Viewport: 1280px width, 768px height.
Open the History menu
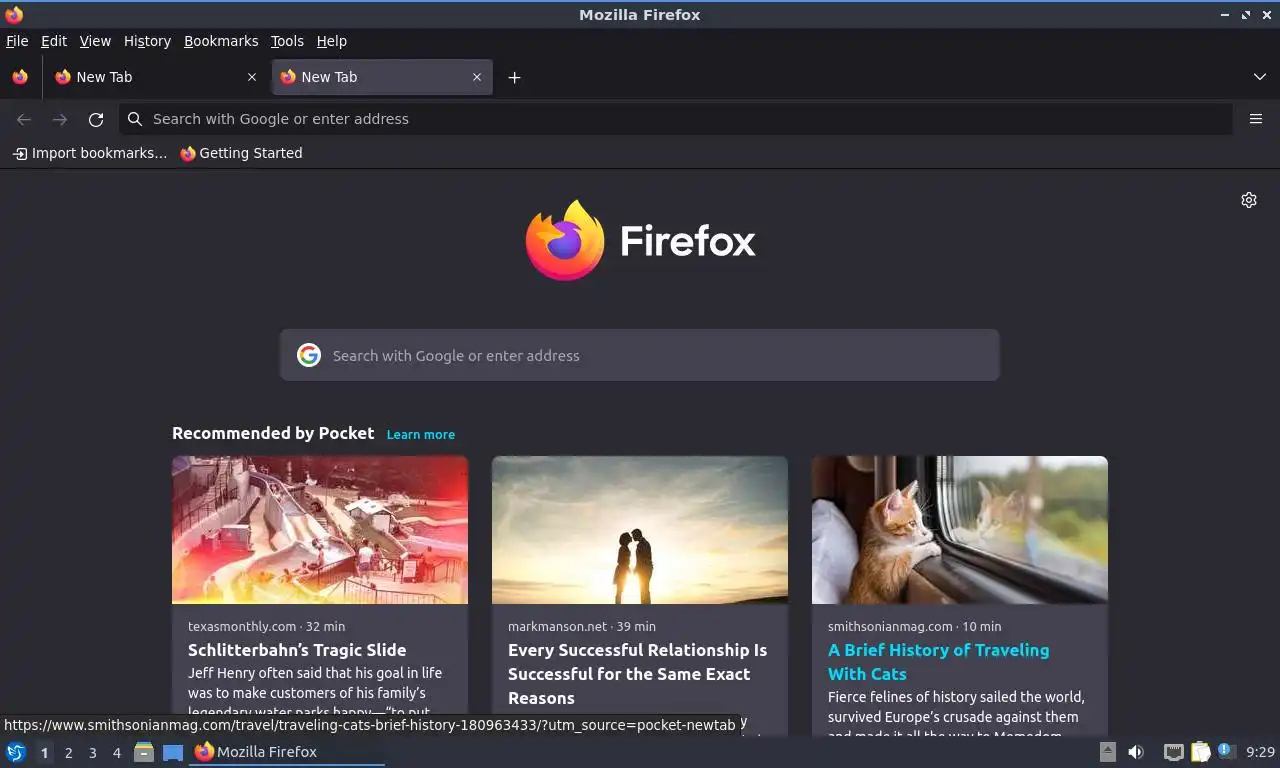[147, 41]
